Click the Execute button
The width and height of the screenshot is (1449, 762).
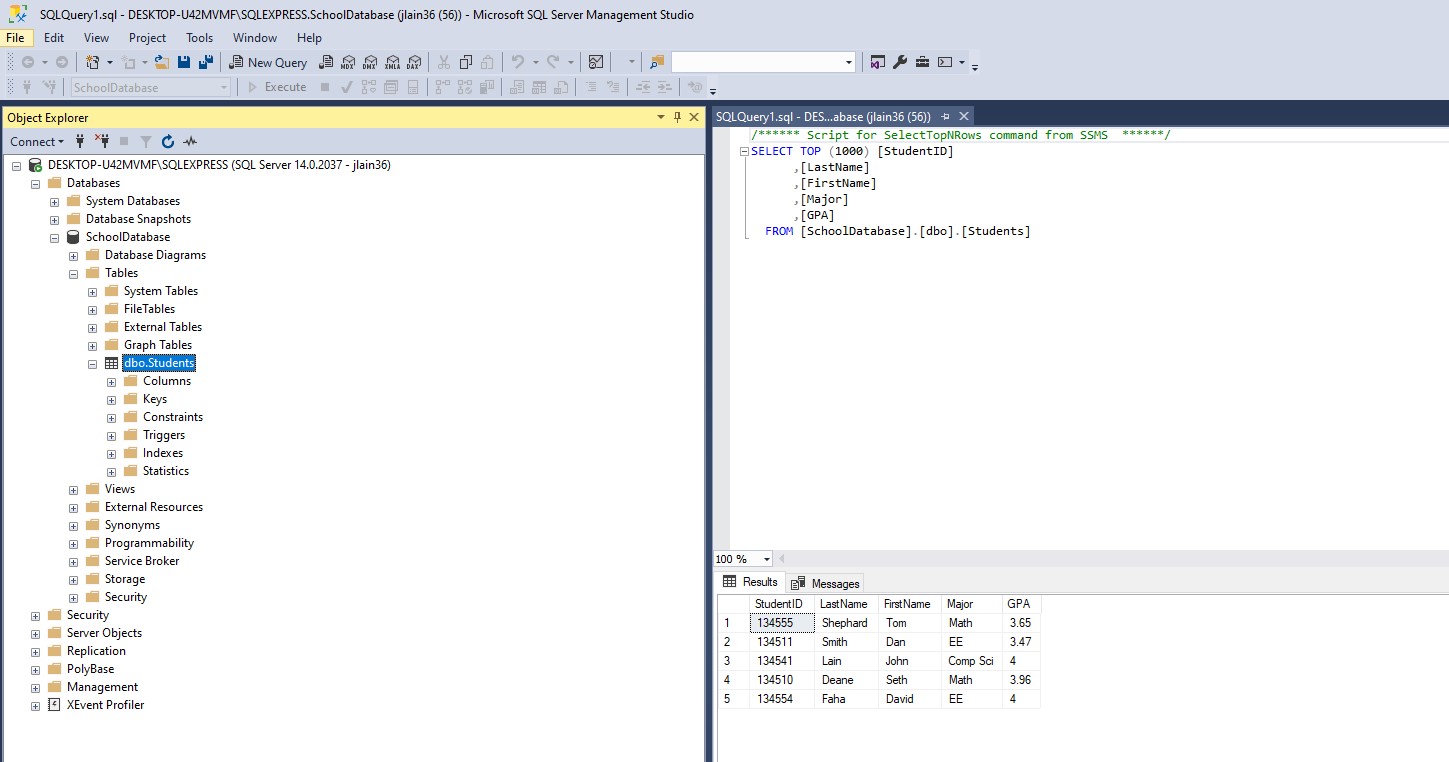click(x=277, y=87)
